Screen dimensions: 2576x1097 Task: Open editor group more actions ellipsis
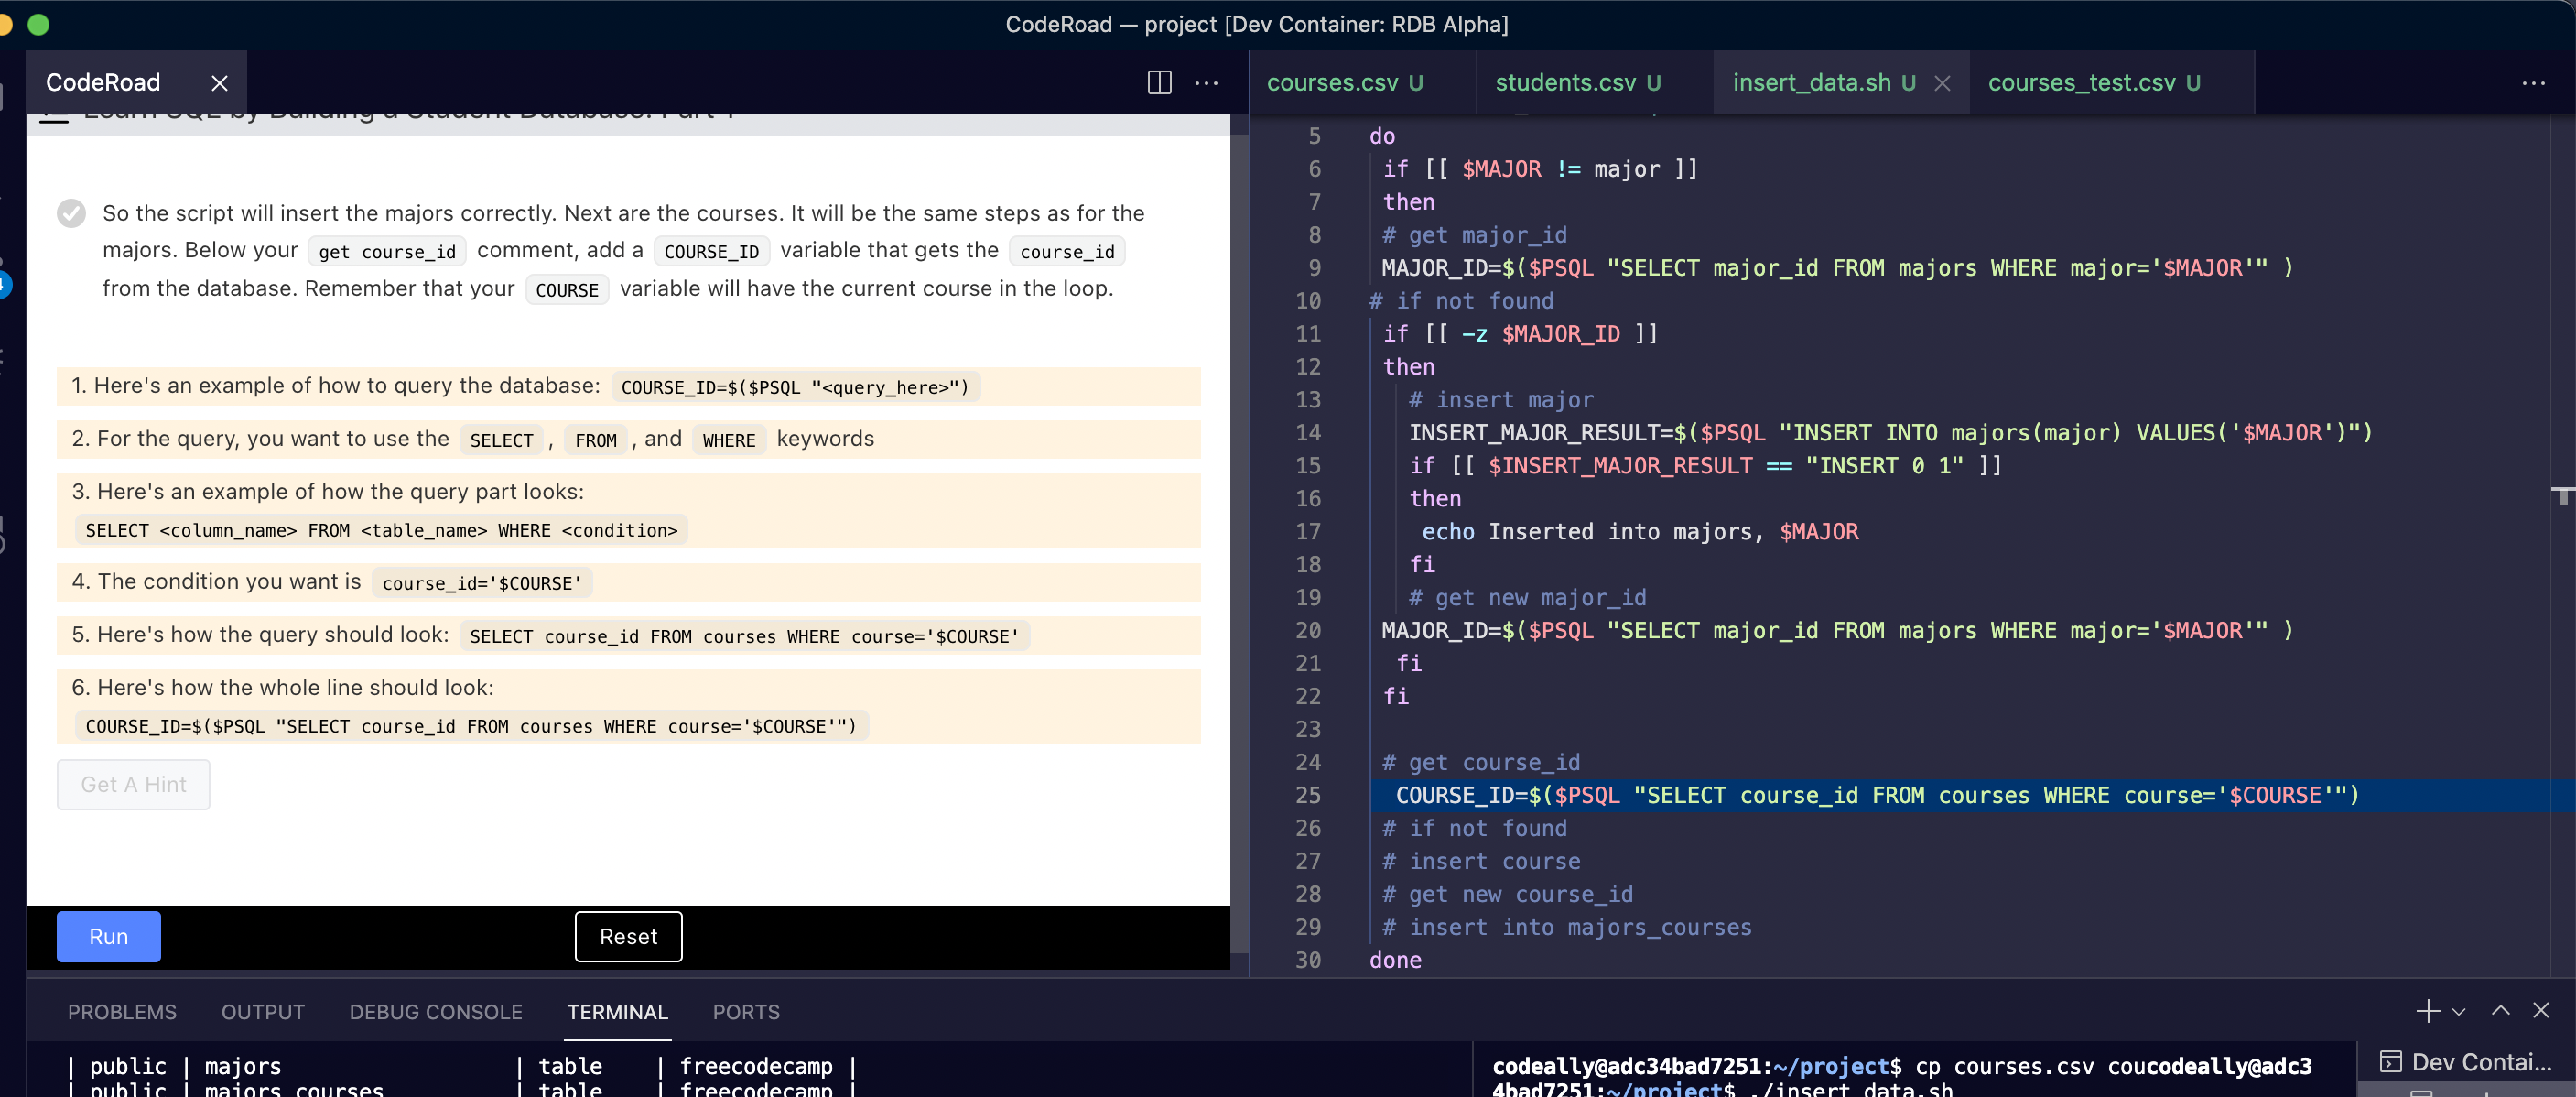[2533, 82]
